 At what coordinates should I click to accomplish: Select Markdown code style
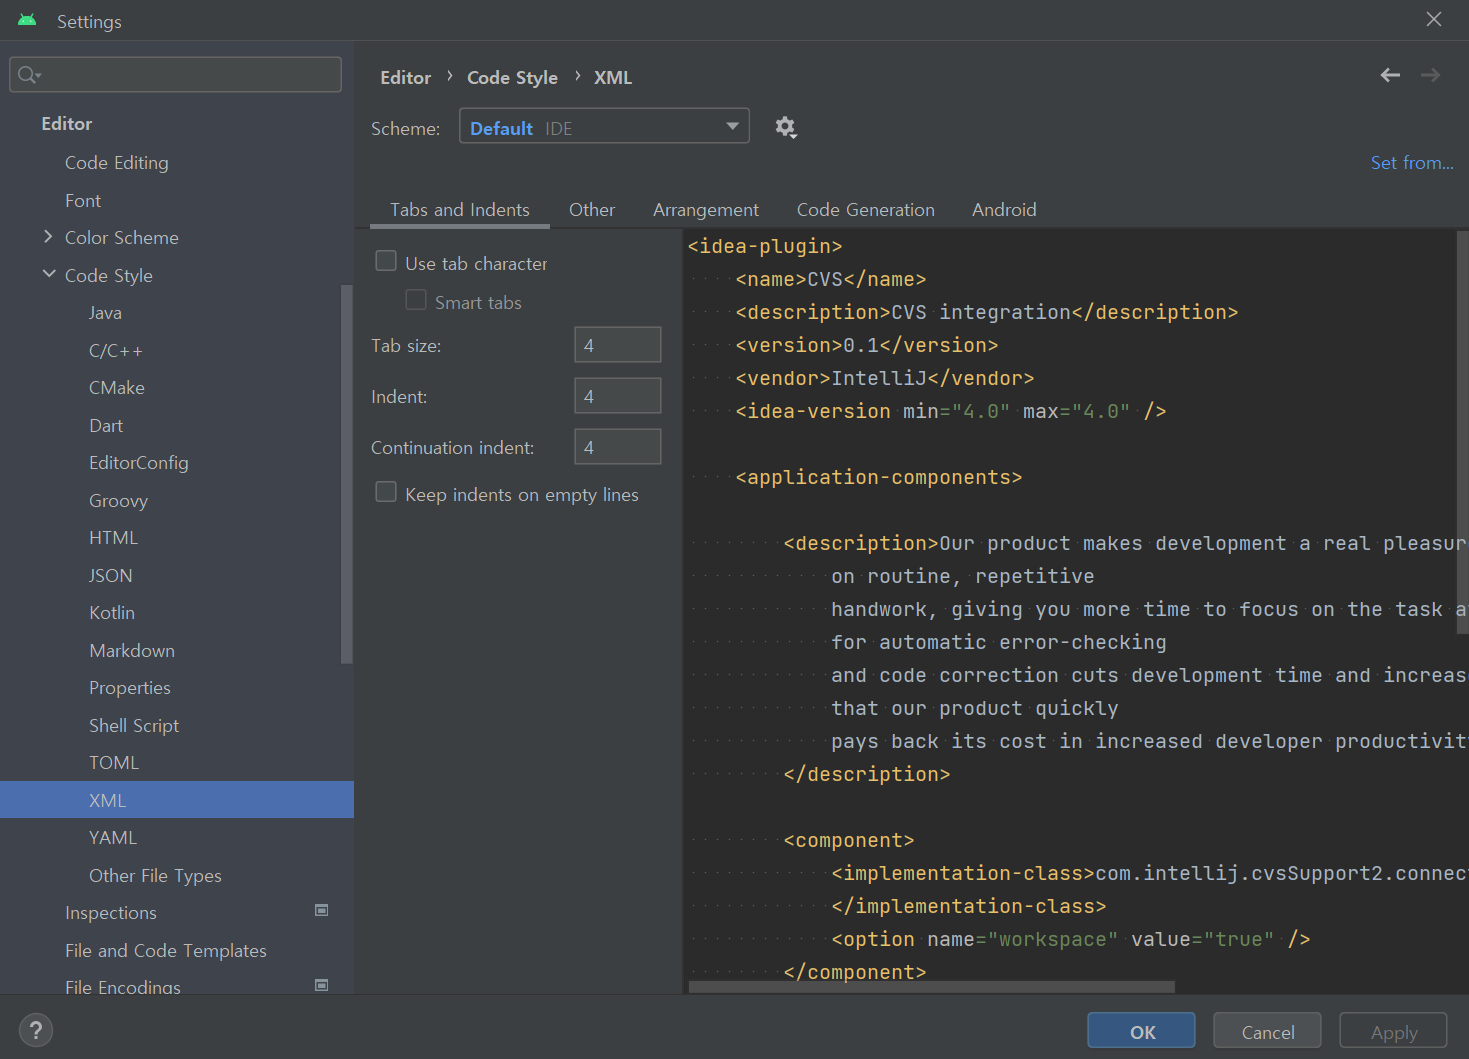(132, 650)
